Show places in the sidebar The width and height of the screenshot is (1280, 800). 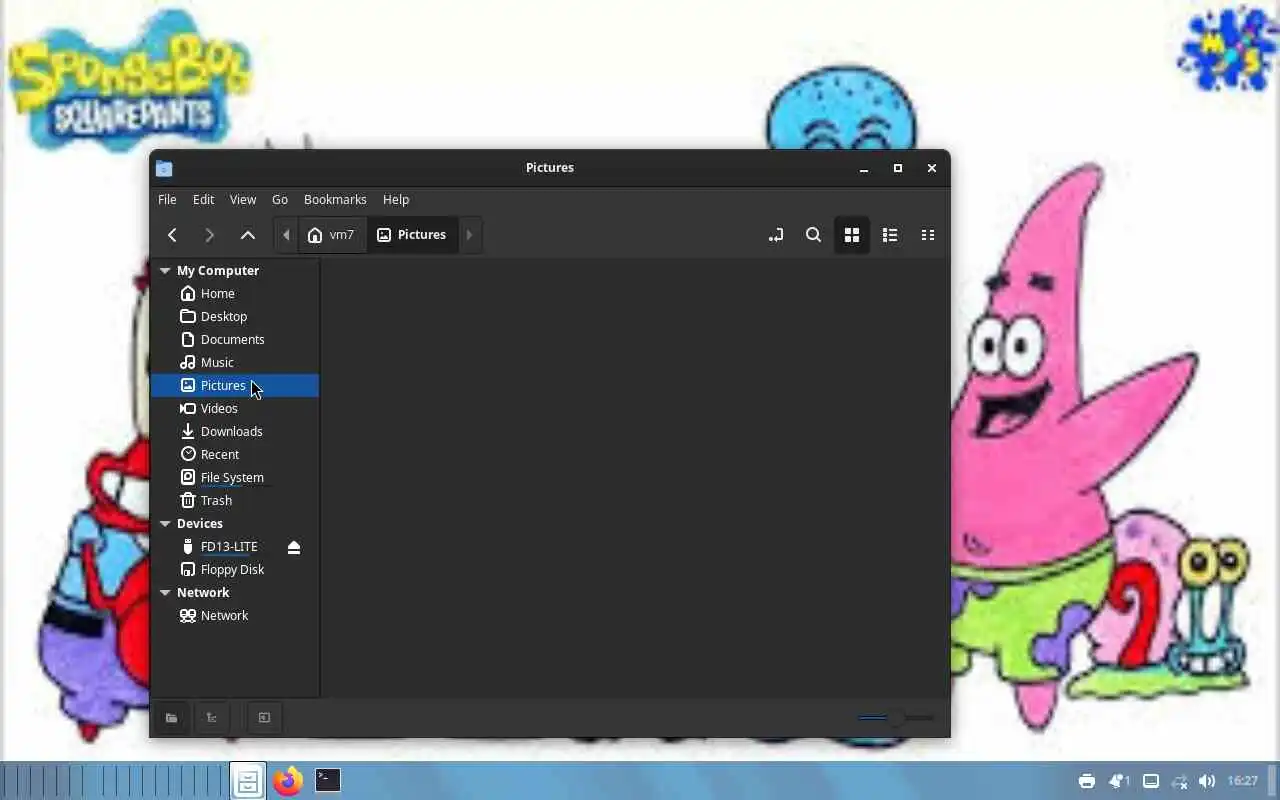coord(172,718)
